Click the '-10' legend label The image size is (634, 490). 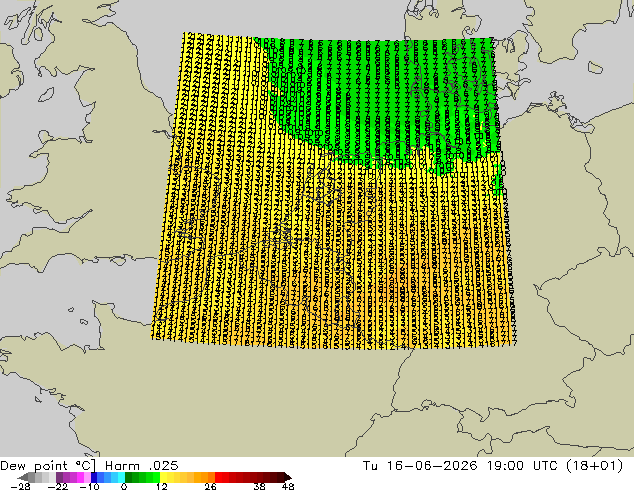click(x=89, y=486)
